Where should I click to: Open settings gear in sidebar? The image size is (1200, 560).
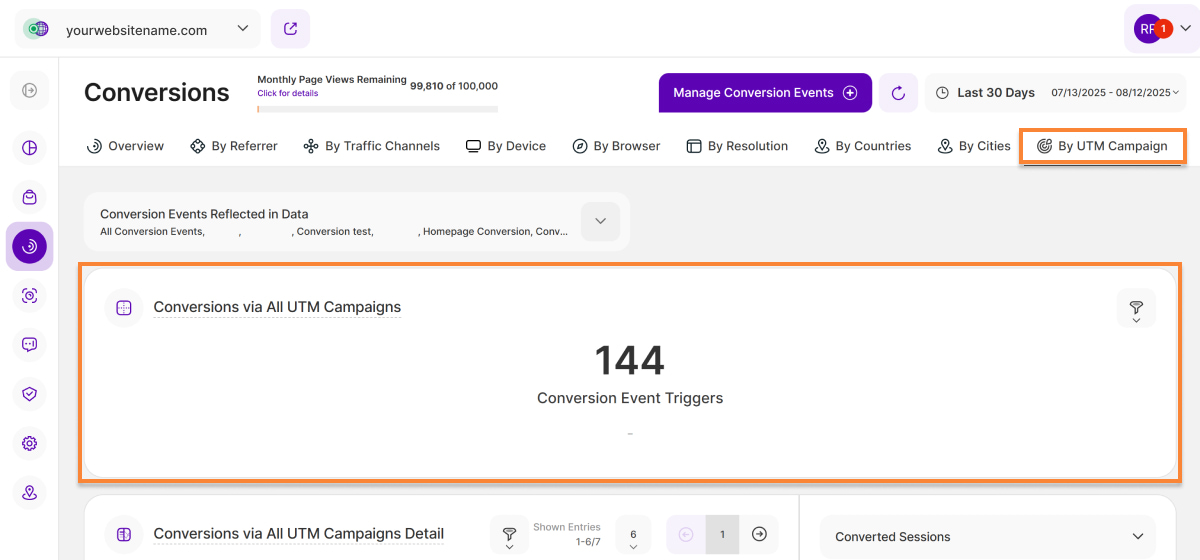click(x=30, y=443)
